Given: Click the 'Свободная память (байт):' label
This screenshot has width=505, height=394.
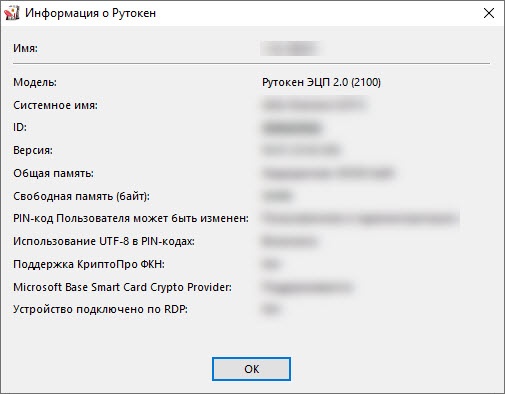Looking at the screenshot, I should 81,196.
